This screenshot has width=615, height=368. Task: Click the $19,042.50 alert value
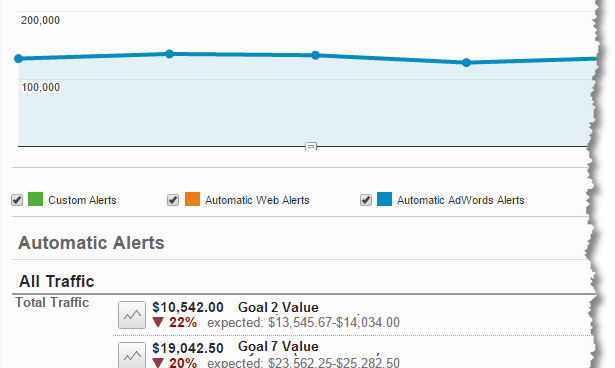(x=188, y=348)
